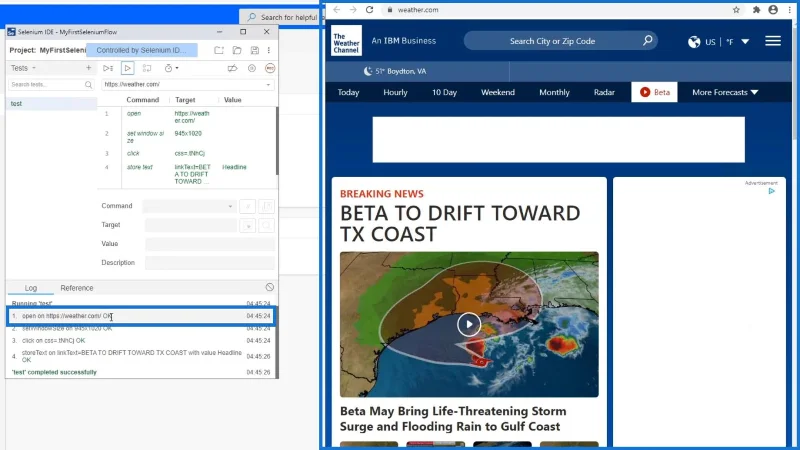The height and width of the screenshot is (450, 800).
Task: Open weather.com hamburger menu
Action: [x=773, y=41]
